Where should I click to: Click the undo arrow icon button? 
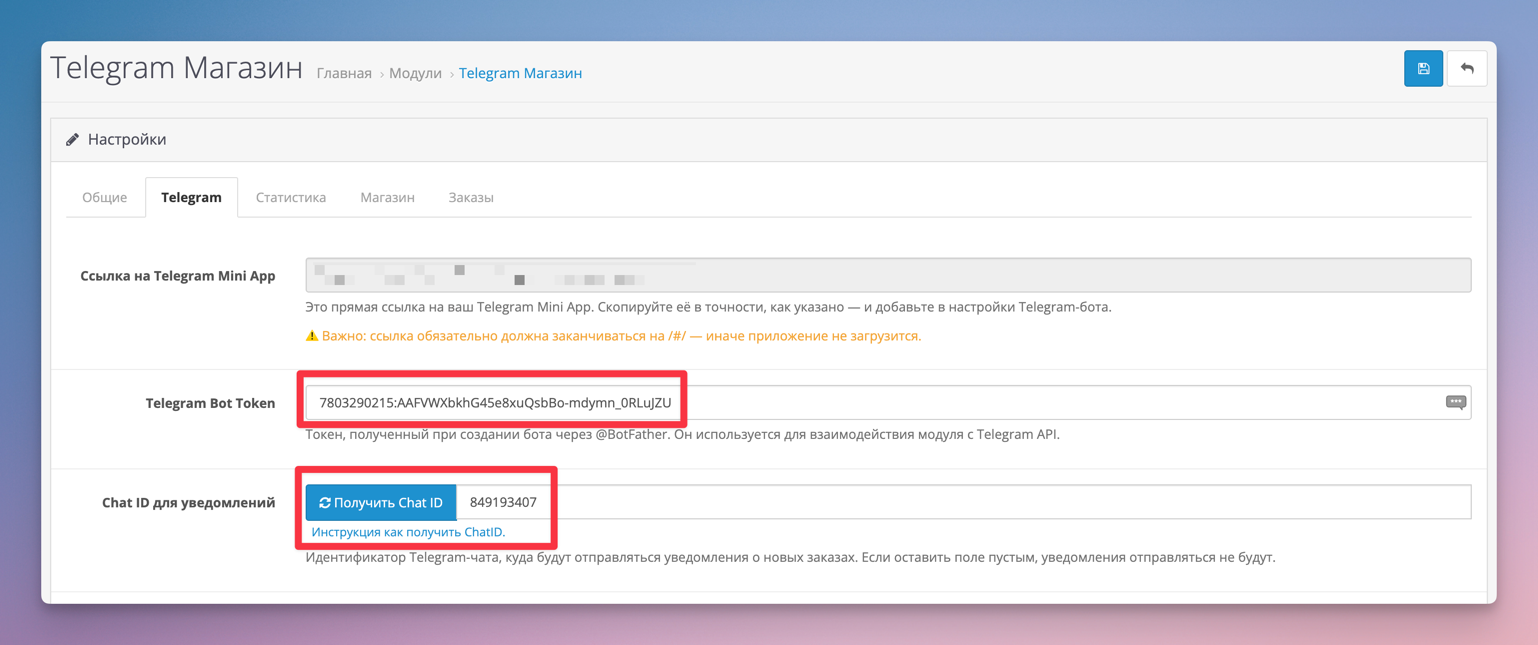pos(1467,68)
